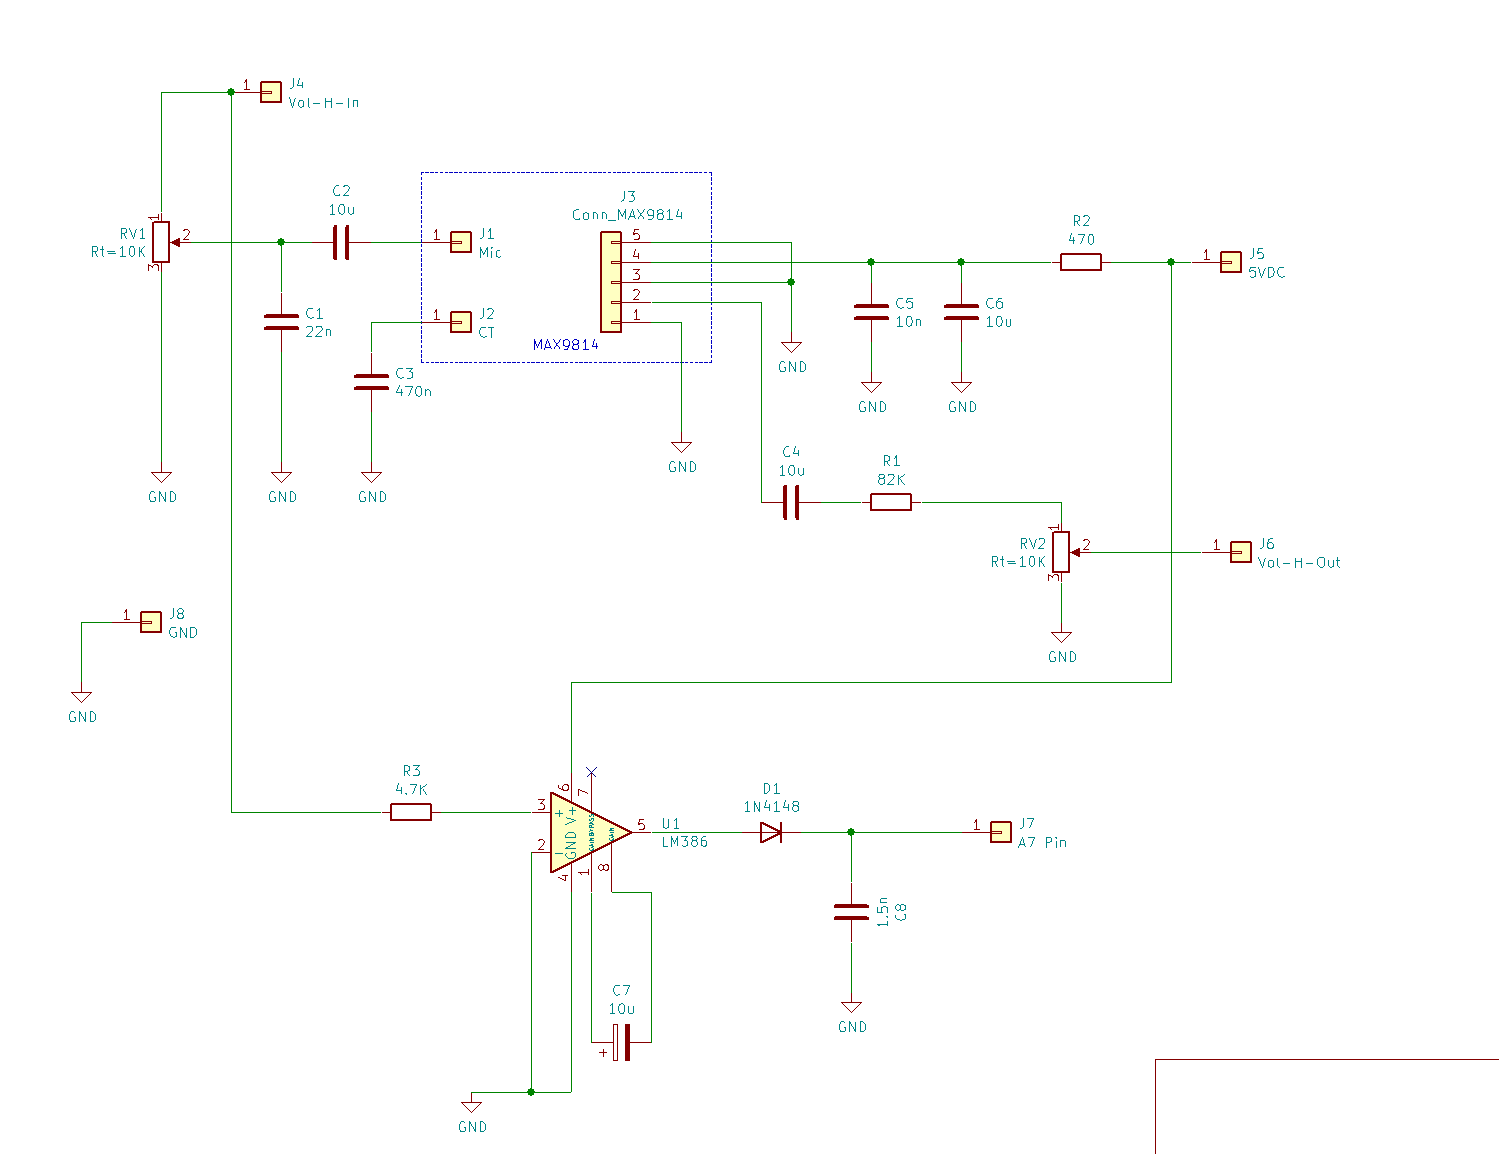Select the no-connect X on LM386 pin 7
The width and height of the screenshot is (1499, 1154).
point(591,771)
